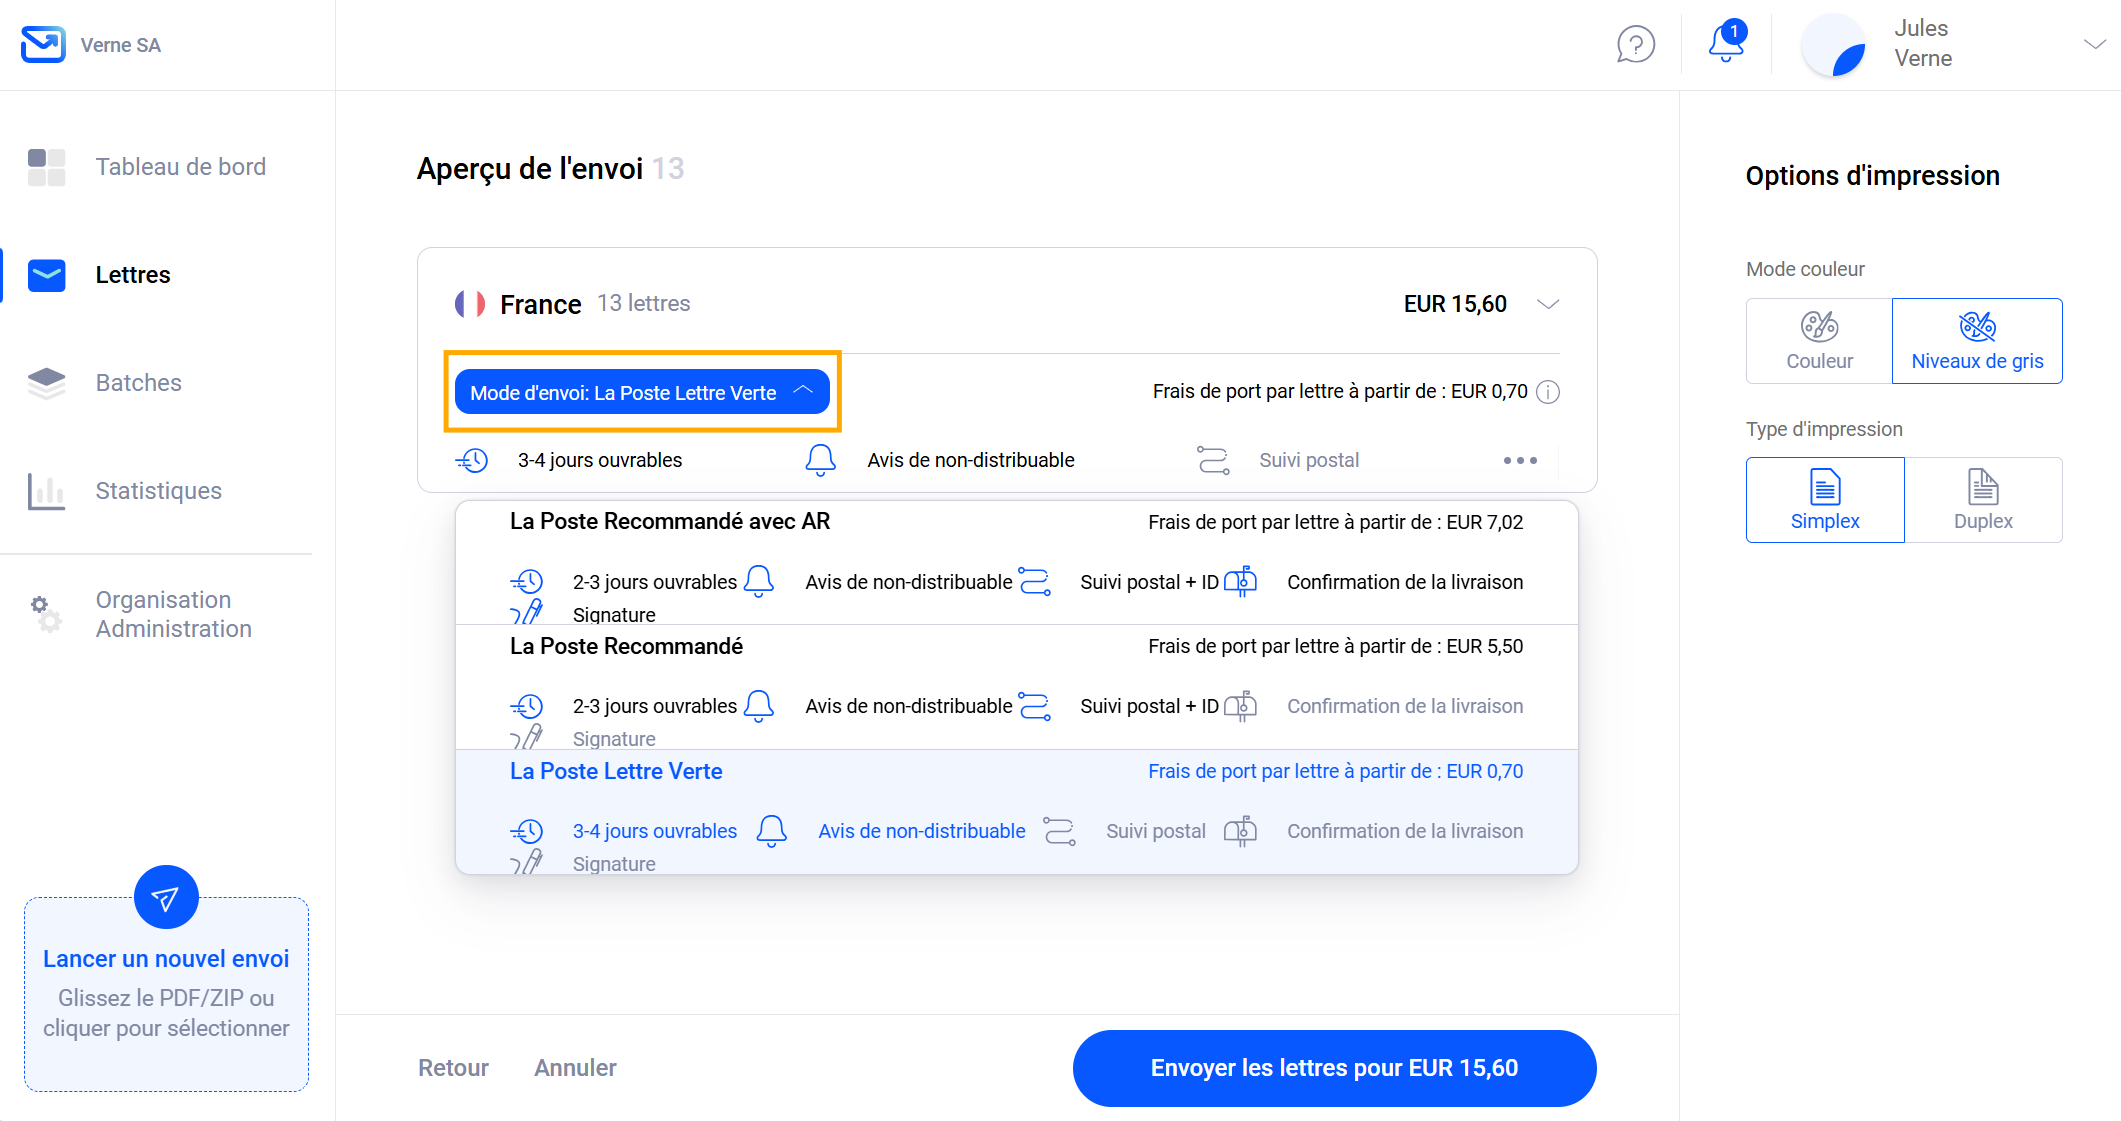Open the three dots more options
The image size is (2121, 1121).
[1519, 460]
